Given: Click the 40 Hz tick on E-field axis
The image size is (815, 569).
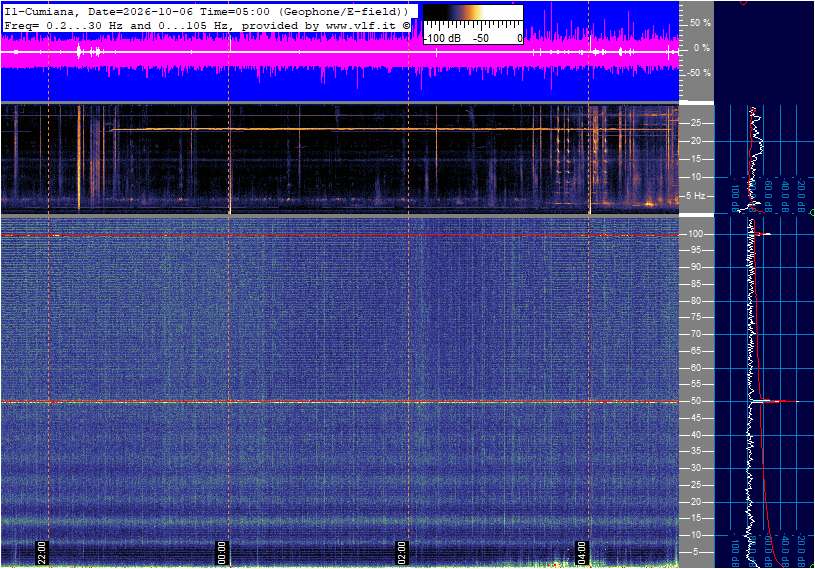Looking at the screenshot, I should 695,435.
